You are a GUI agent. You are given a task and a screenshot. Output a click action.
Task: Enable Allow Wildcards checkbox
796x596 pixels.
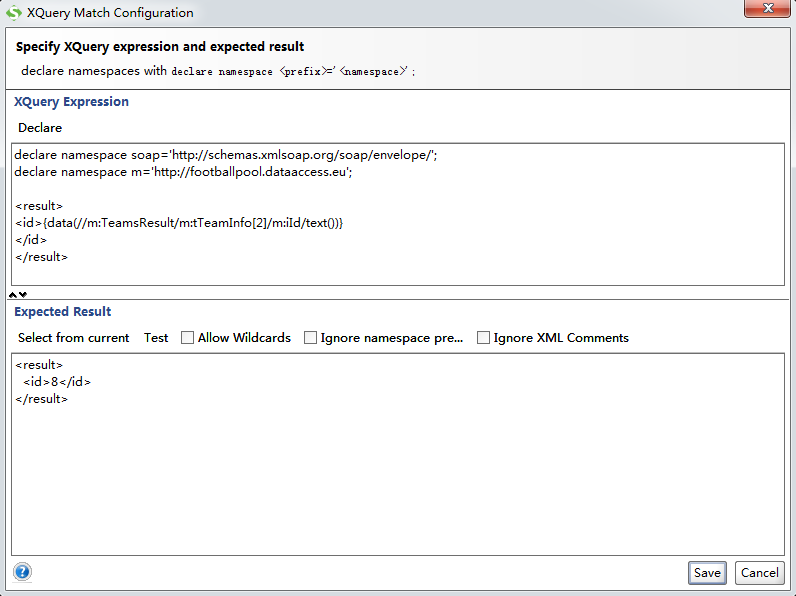tap(187, 338)
